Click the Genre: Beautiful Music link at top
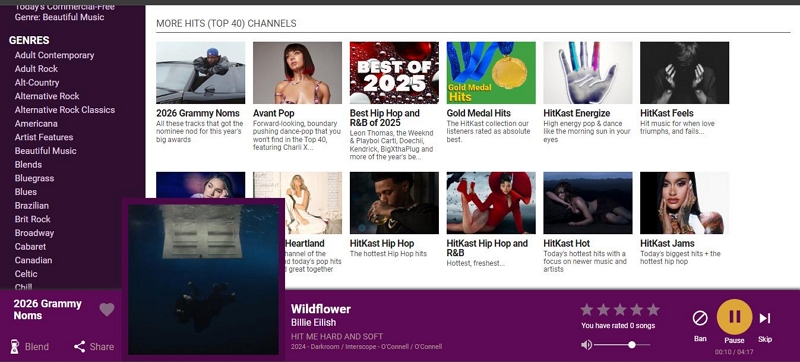This screenshot has height=362, width=800. pos(59,17)
